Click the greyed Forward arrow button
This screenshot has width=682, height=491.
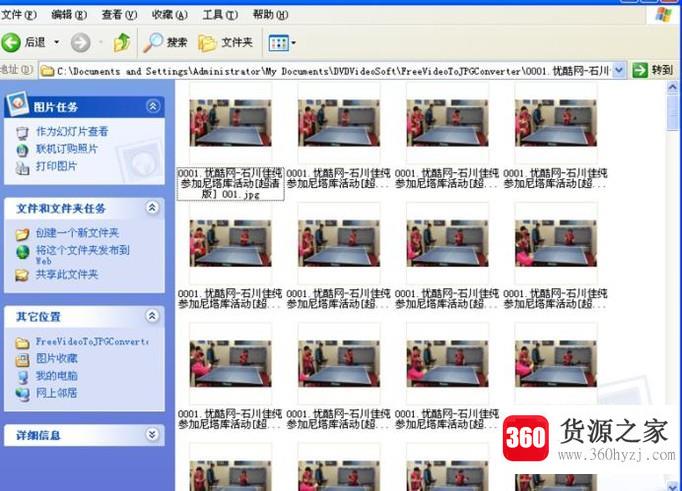coord(81,43)
